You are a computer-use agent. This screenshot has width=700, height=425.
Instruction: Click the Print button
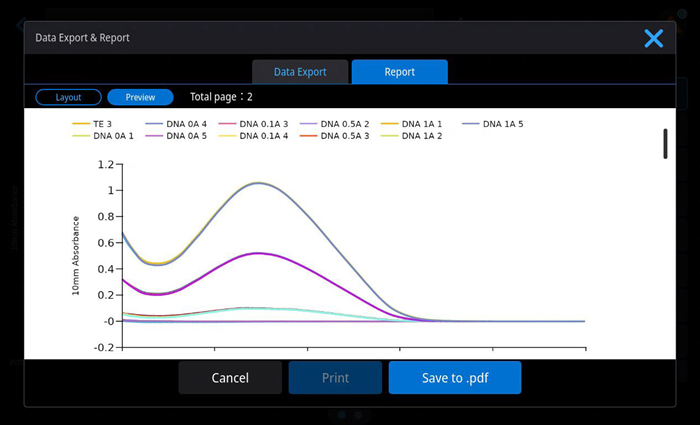tap(335, 378)
